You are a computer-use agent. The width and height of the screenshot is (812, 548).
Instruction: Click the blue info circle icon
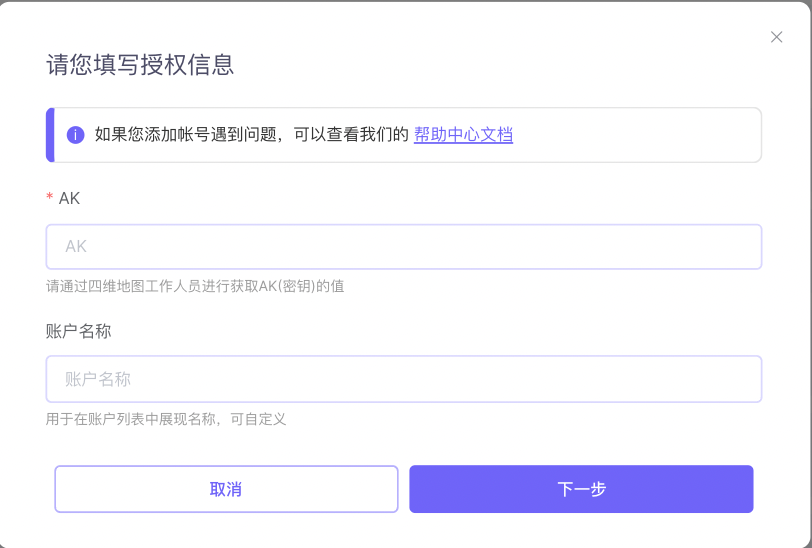76,135
